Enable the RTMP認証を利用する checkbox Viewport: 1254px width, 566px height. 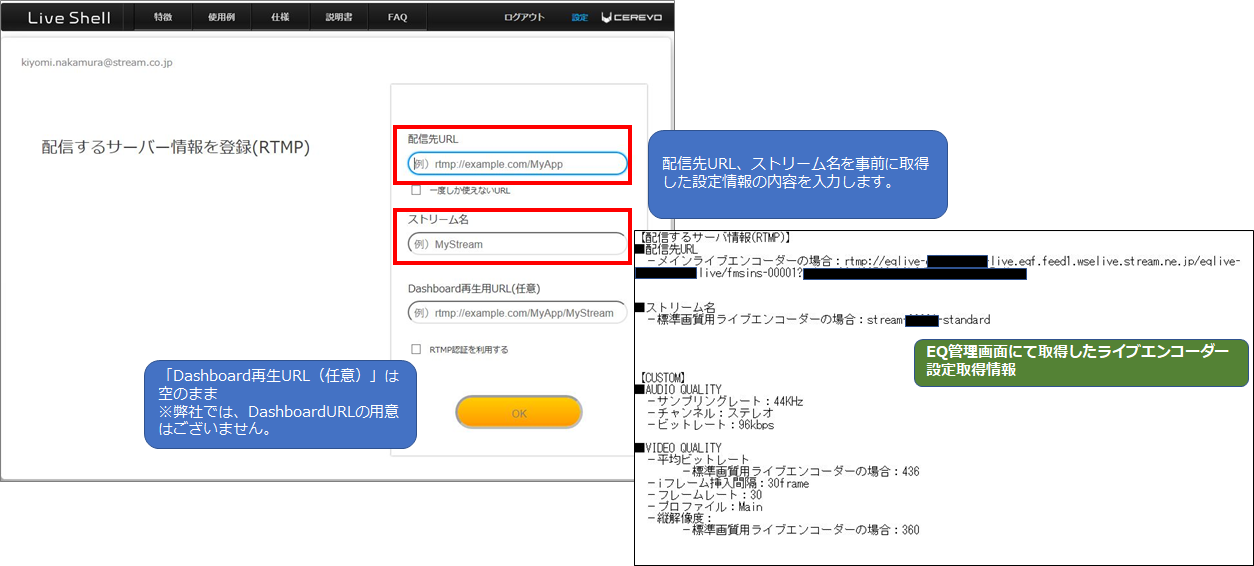(x=416, y=349)
